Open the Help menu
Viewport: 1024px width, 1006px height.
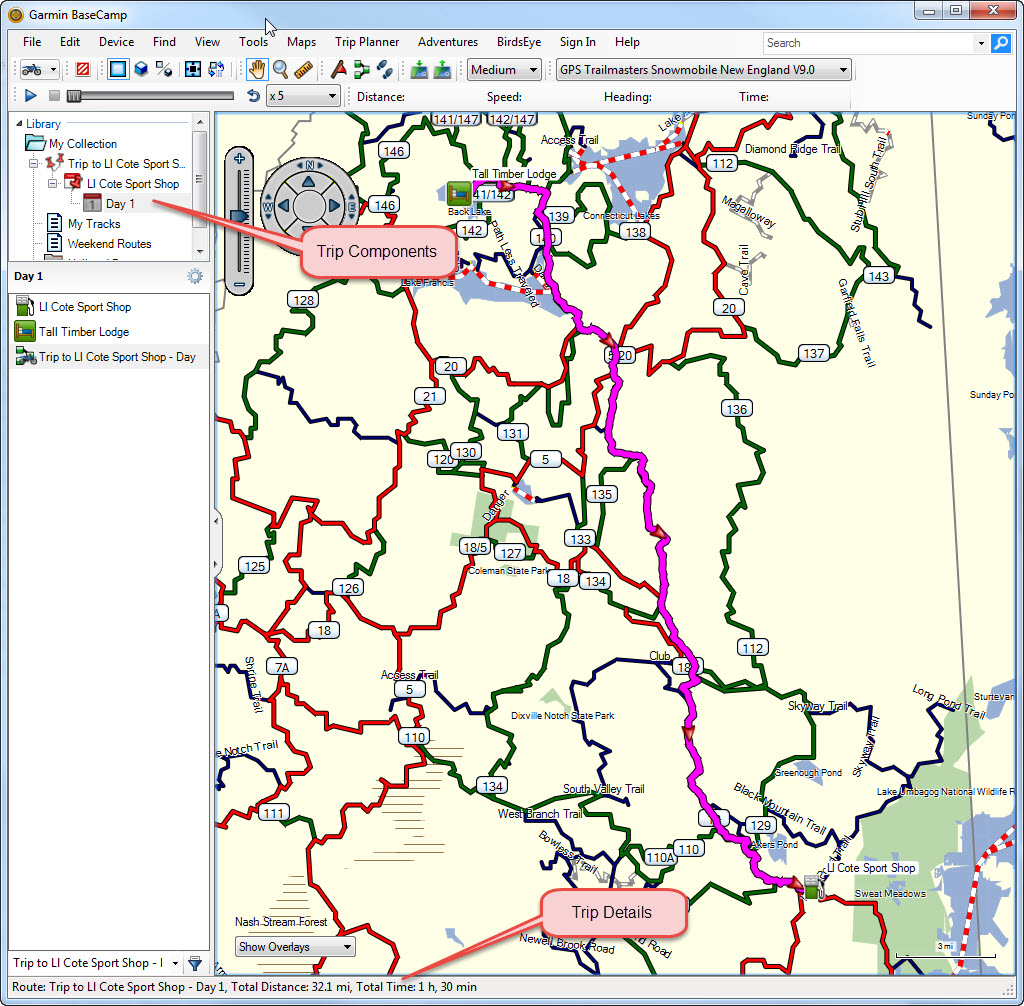point(627,42)
